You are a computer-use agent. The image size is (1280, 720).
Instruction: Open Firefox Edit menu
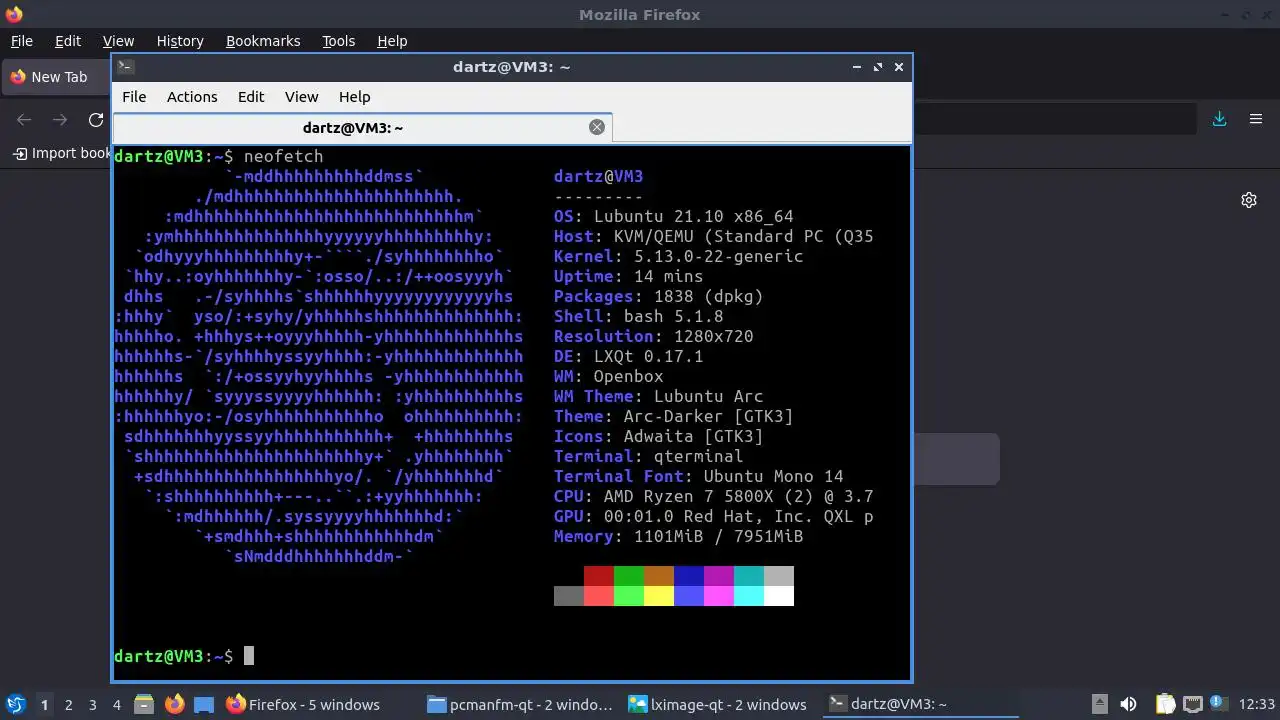pyautogui.click(x=68, y=41)
